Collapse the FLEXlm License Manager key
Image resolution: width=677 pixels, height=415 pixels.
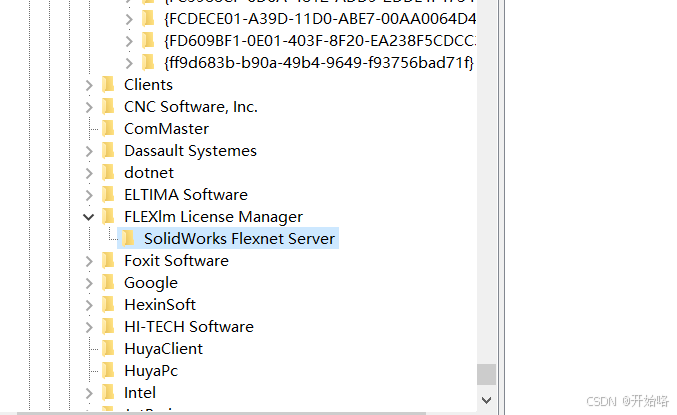coord(89,217)
